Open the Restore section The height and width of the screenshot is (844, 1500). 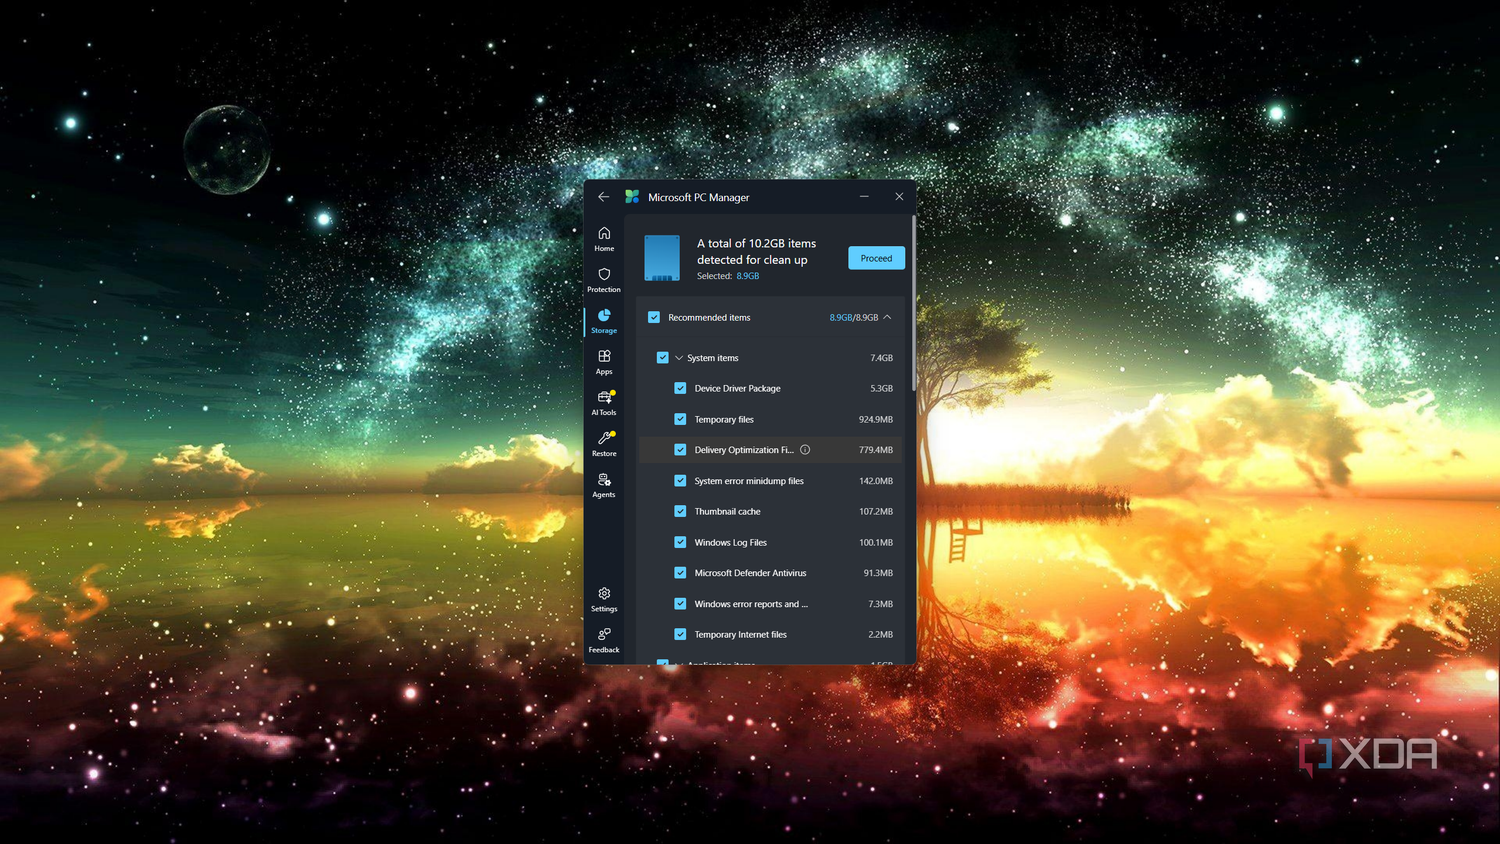pyautogui.click(x=604, y=444)
